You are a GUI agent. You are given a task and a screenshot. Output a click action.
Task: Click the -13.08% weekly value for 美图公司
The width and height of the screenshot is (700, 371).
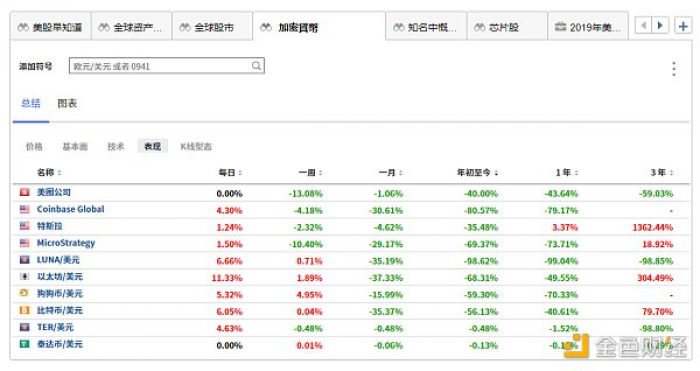click(305, 194)
